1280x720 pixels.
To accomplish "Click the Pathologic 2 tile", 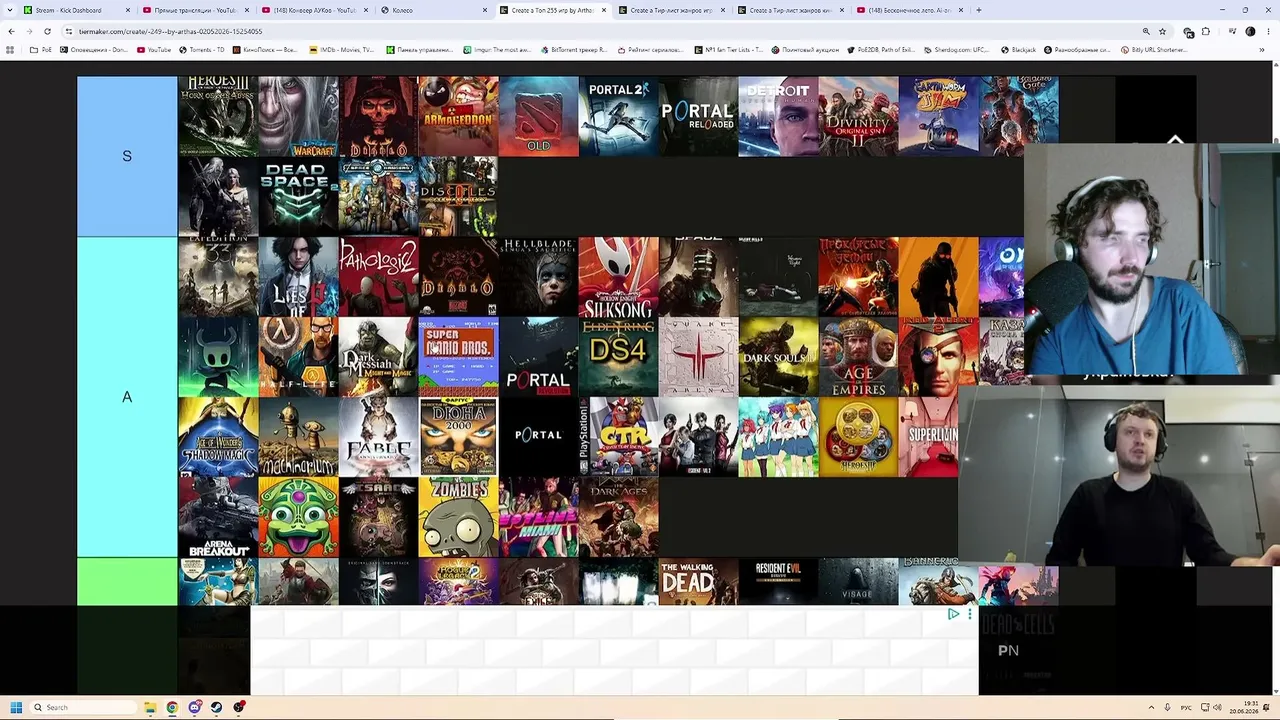I will [378, 277].
